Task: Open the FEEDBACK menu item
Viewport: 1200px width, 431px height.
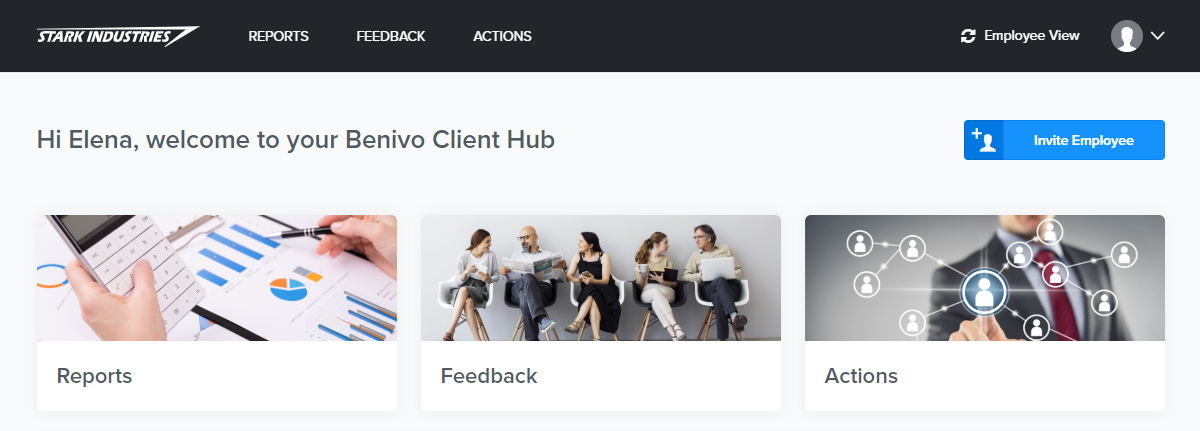Action: (391, 36)
